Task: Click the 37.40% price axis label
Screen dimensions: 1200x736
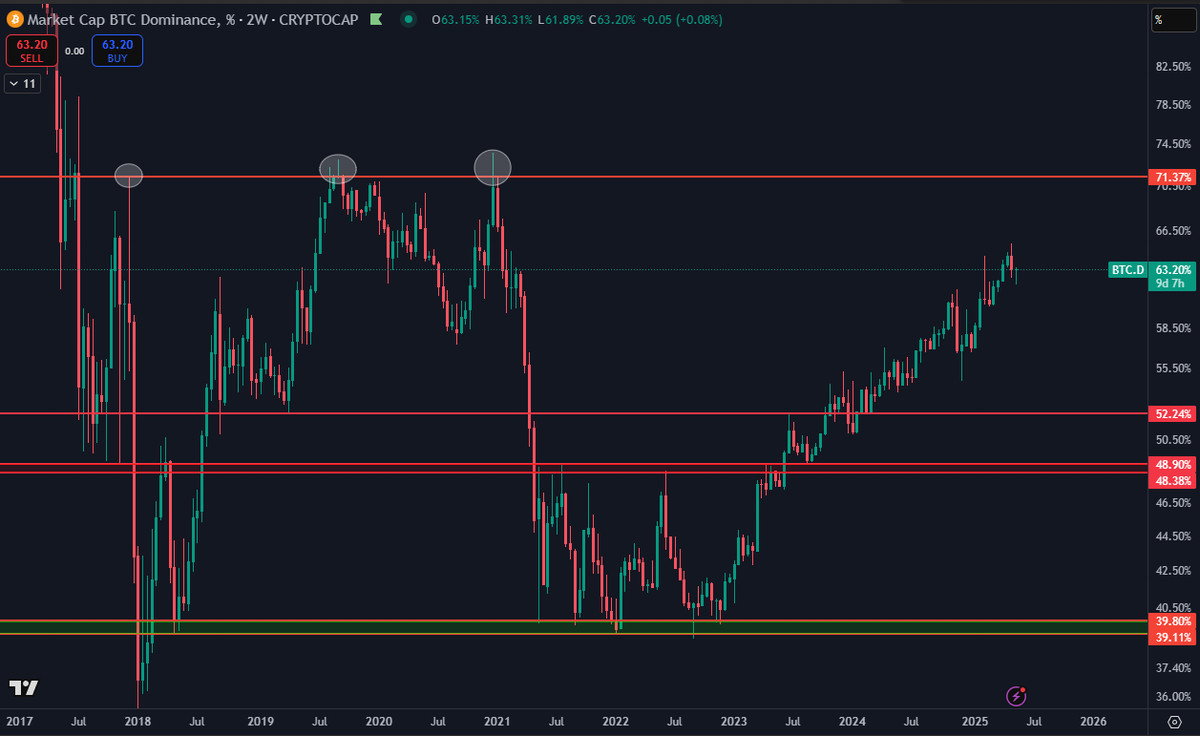Action: click(1173, 668)
